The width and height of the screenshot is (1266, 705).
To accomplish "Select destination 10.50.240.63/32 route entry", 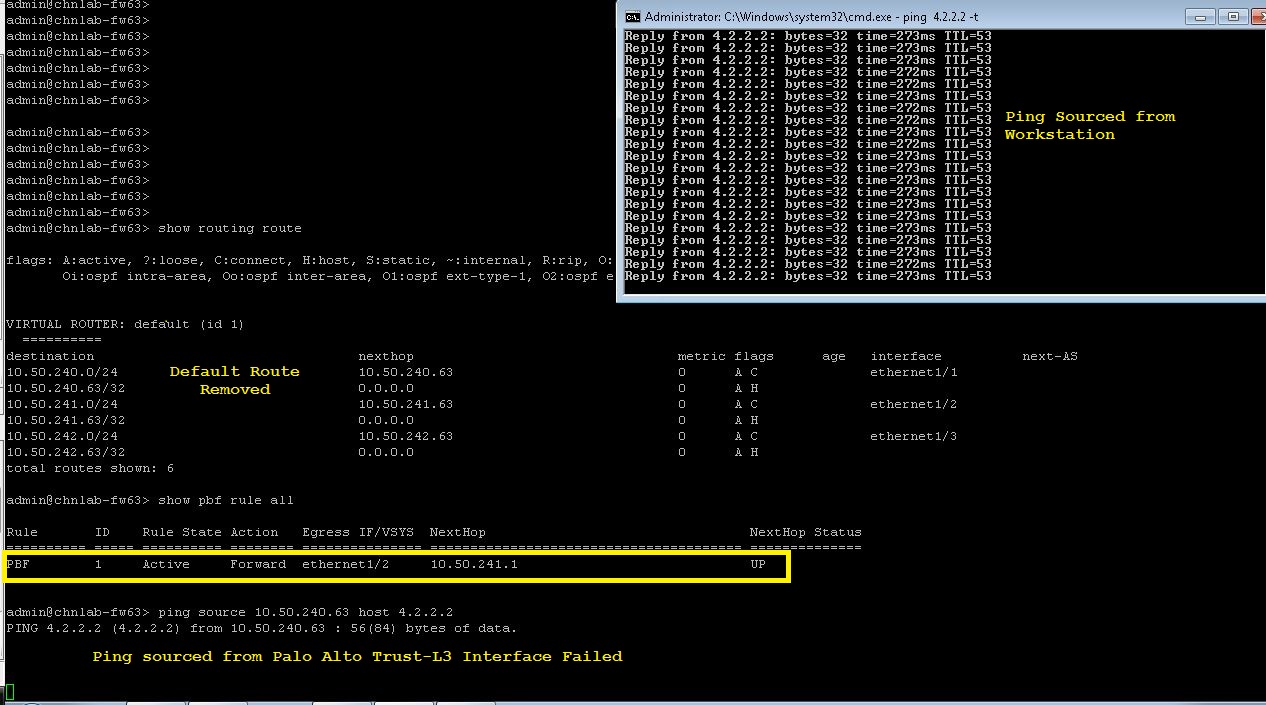I will click(66, 388).
